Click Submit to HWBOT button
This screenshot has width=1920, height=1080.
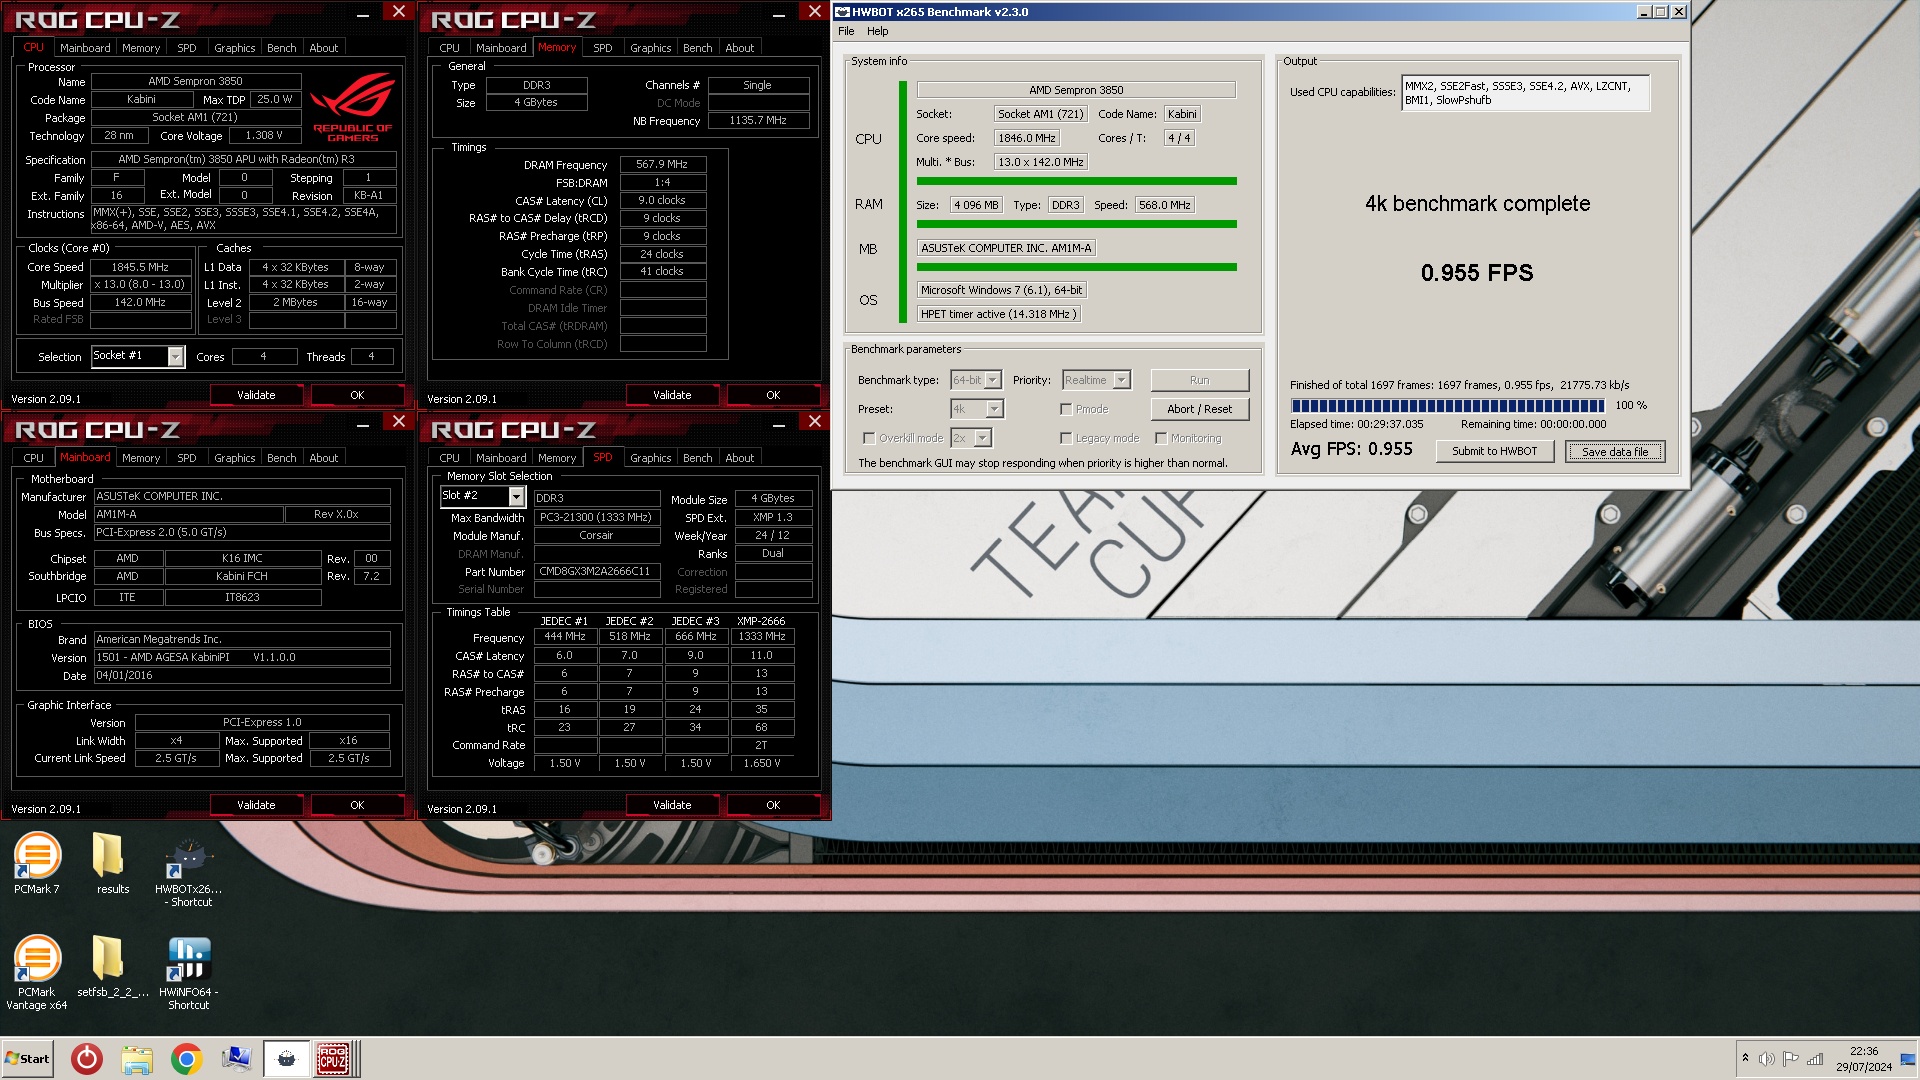(x=1494, y=451)
